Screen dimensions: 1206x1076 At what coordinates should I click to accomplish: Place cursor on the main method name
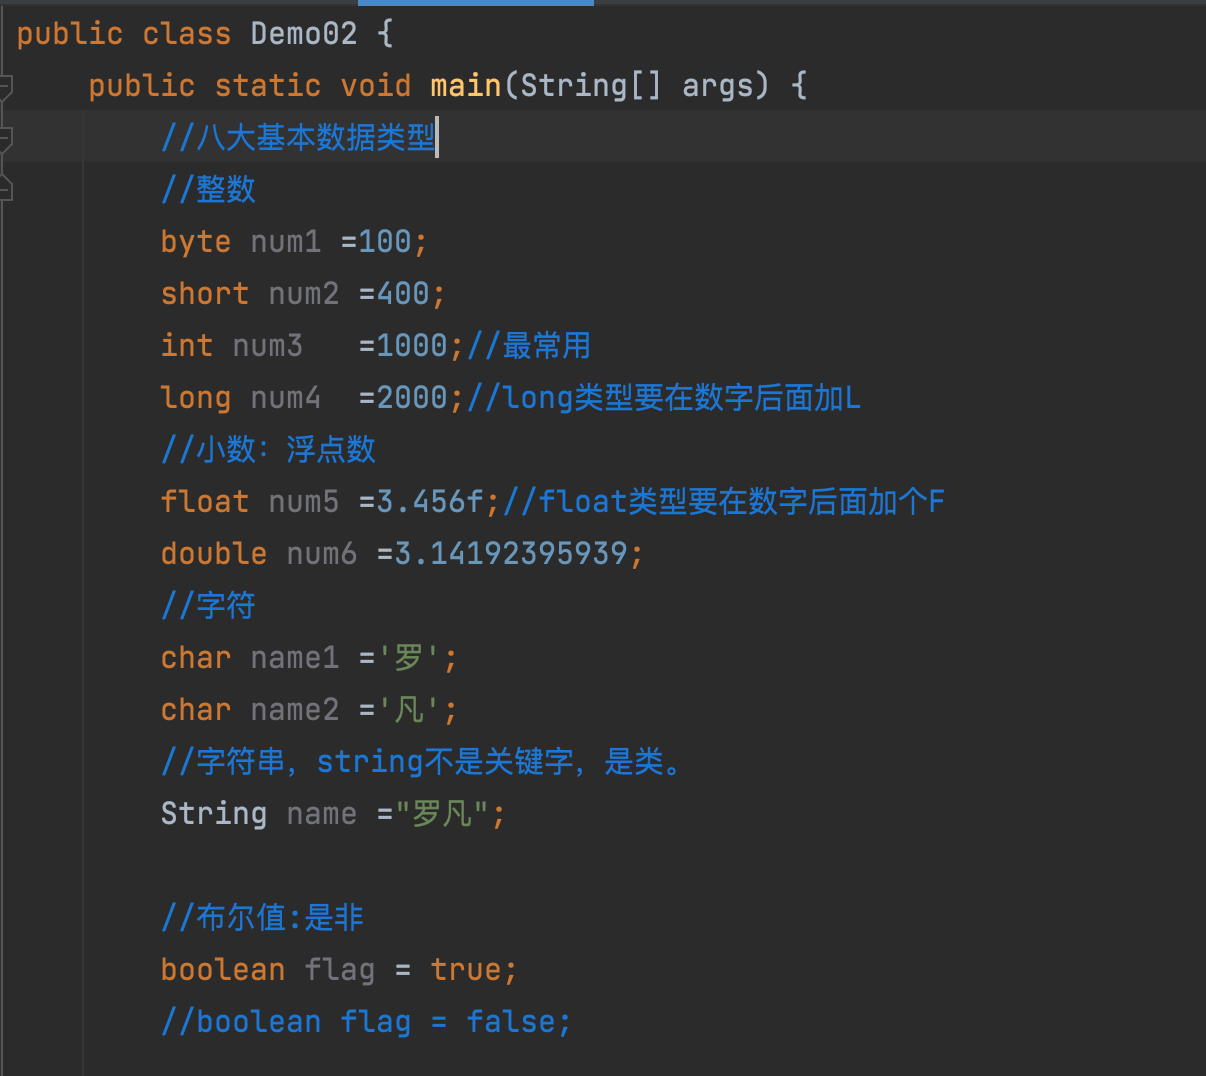[465, 86]
